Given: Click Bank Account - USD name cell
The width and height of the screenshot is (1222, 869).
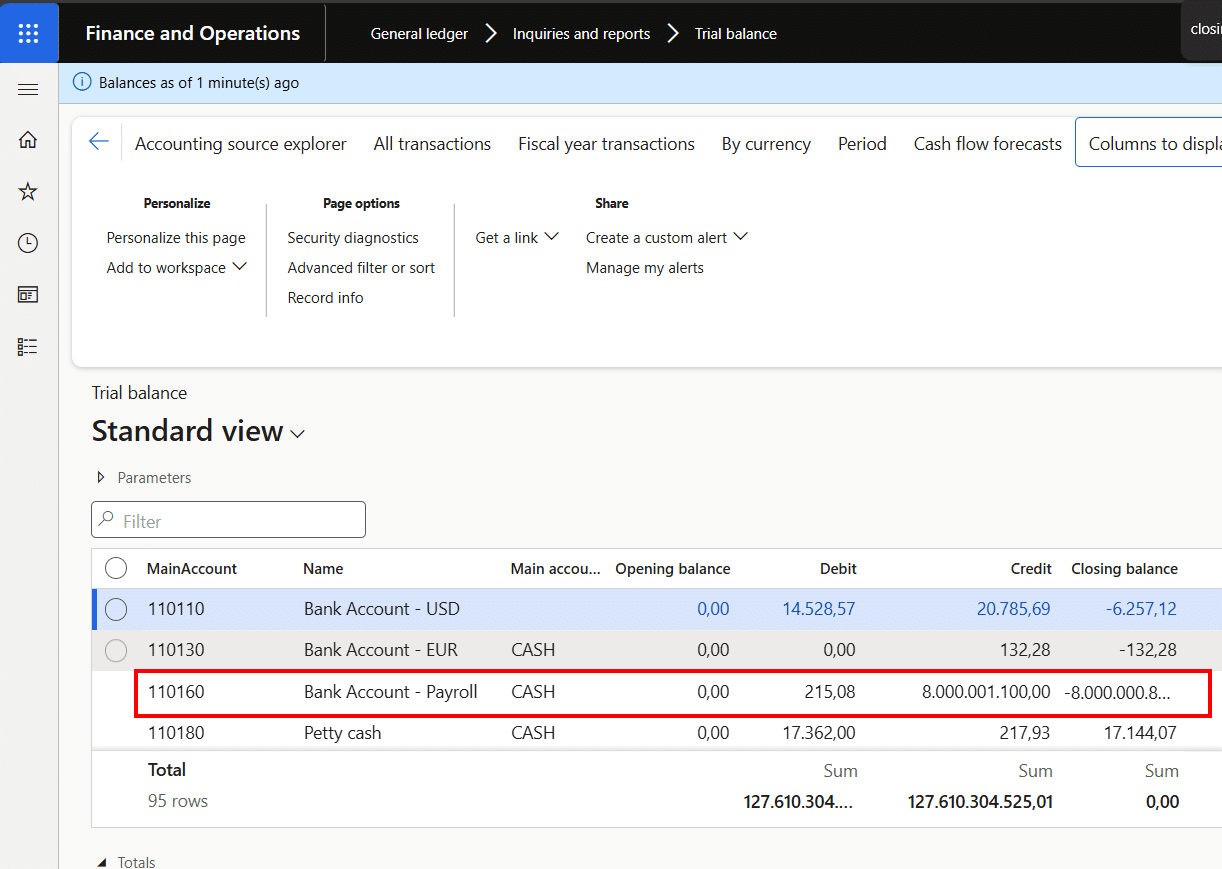Looking at the screenshot, I should pyautogui.click(x=382, y=609).
